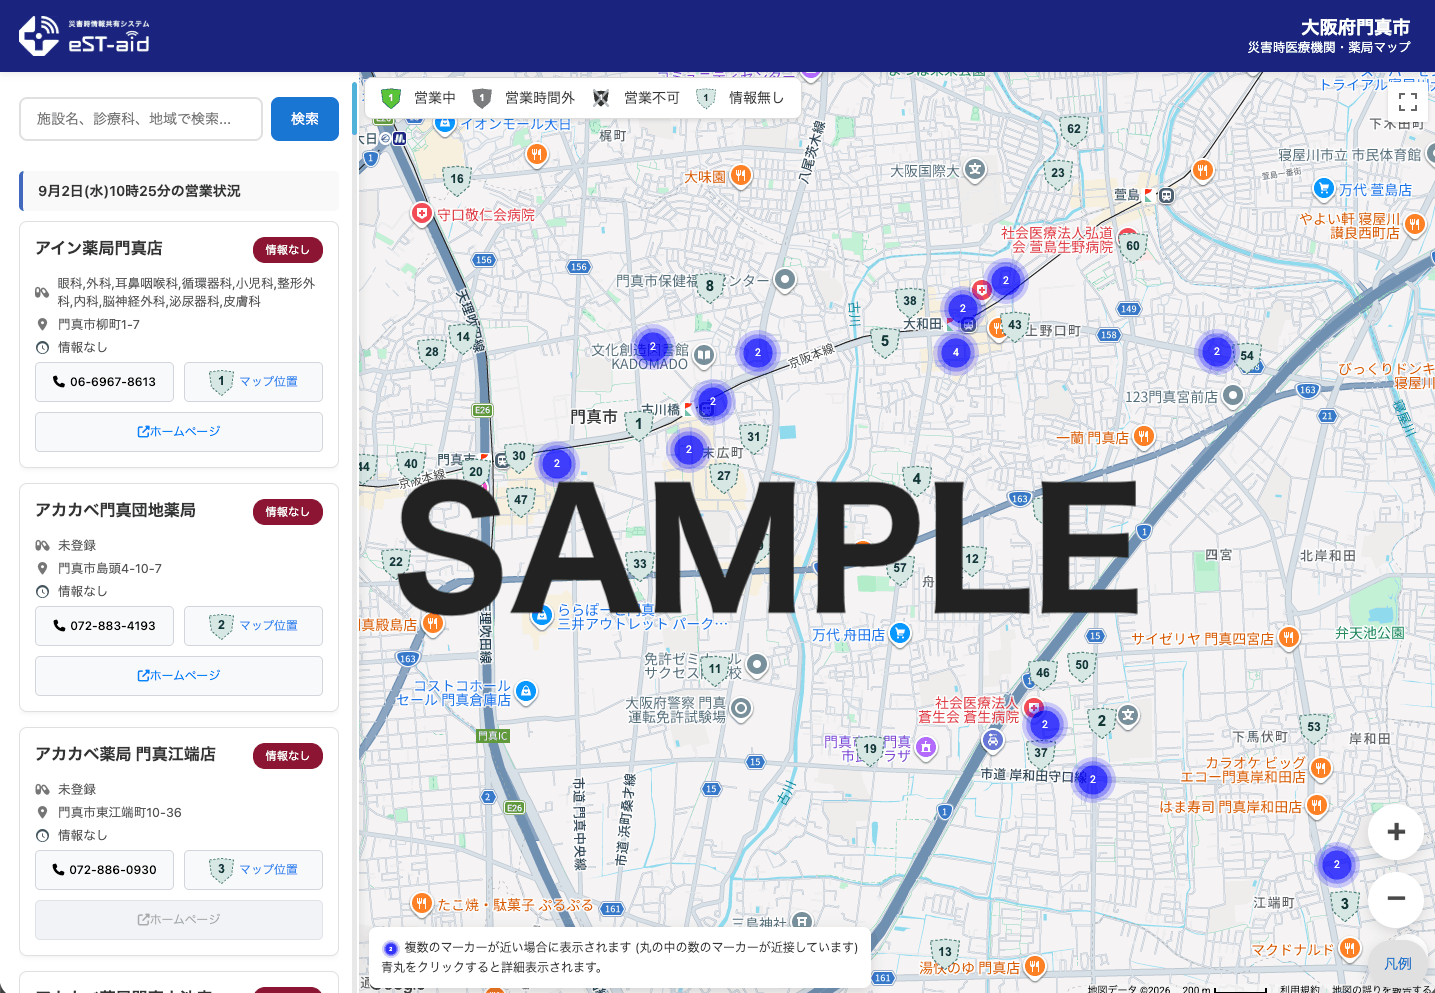Click the eST-aid logo in header

85,36
